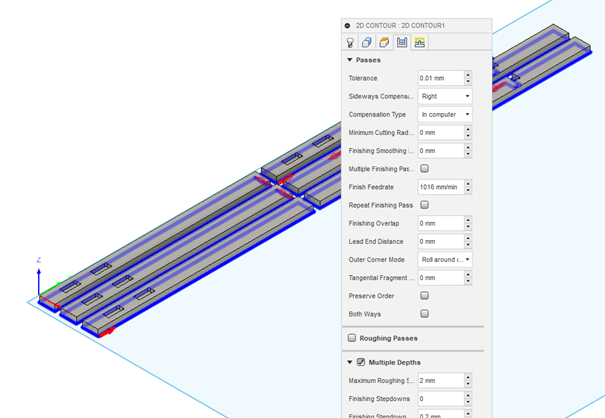Click the Minimum Cutting Radius field

pyautogui.click(x=441, y=132)
